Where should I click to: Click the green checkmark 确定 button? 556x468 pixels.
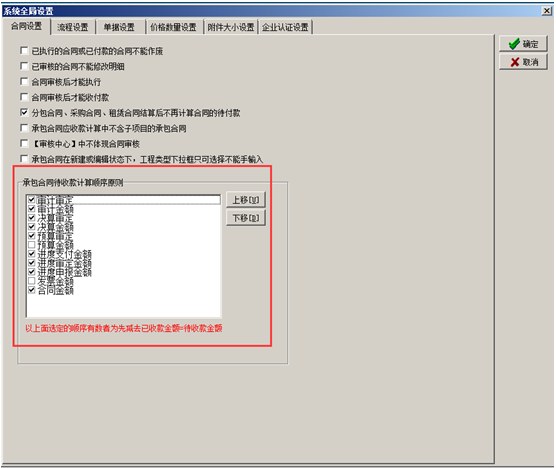click(523, 44)
